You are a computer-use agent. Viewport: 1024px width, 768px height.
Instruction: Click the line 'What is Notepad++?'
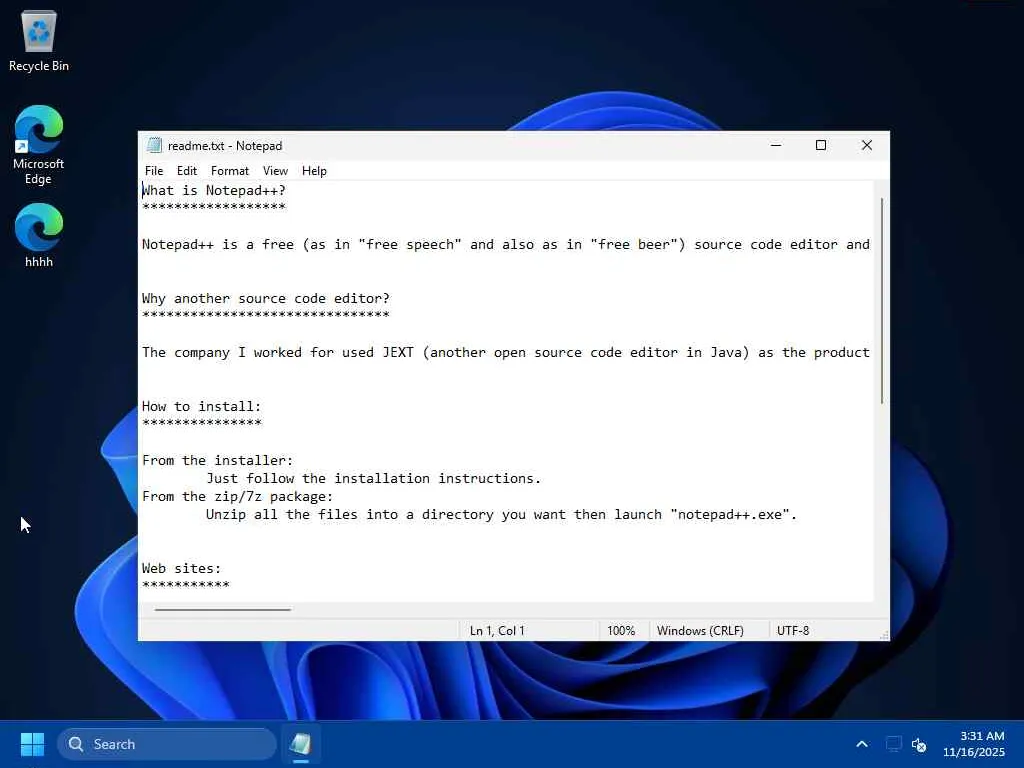214,190
